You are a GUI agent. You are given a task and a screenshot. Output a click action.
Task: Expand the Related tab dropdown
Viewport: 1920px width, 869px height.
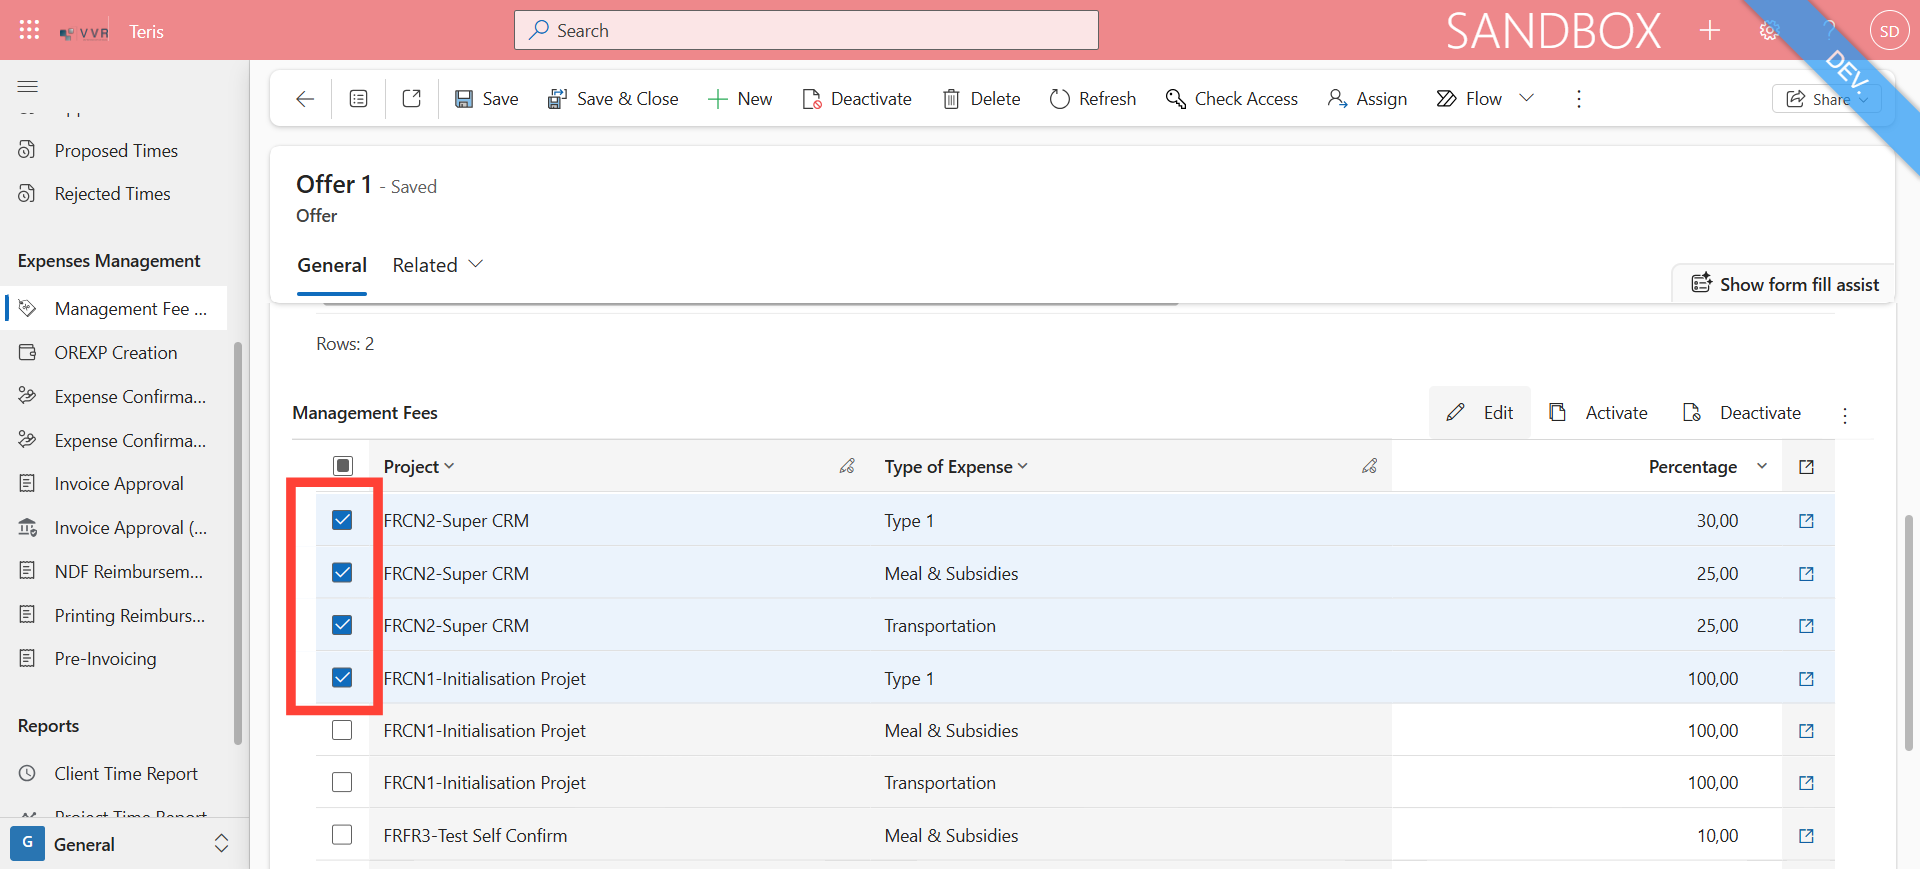click(438, 265)
